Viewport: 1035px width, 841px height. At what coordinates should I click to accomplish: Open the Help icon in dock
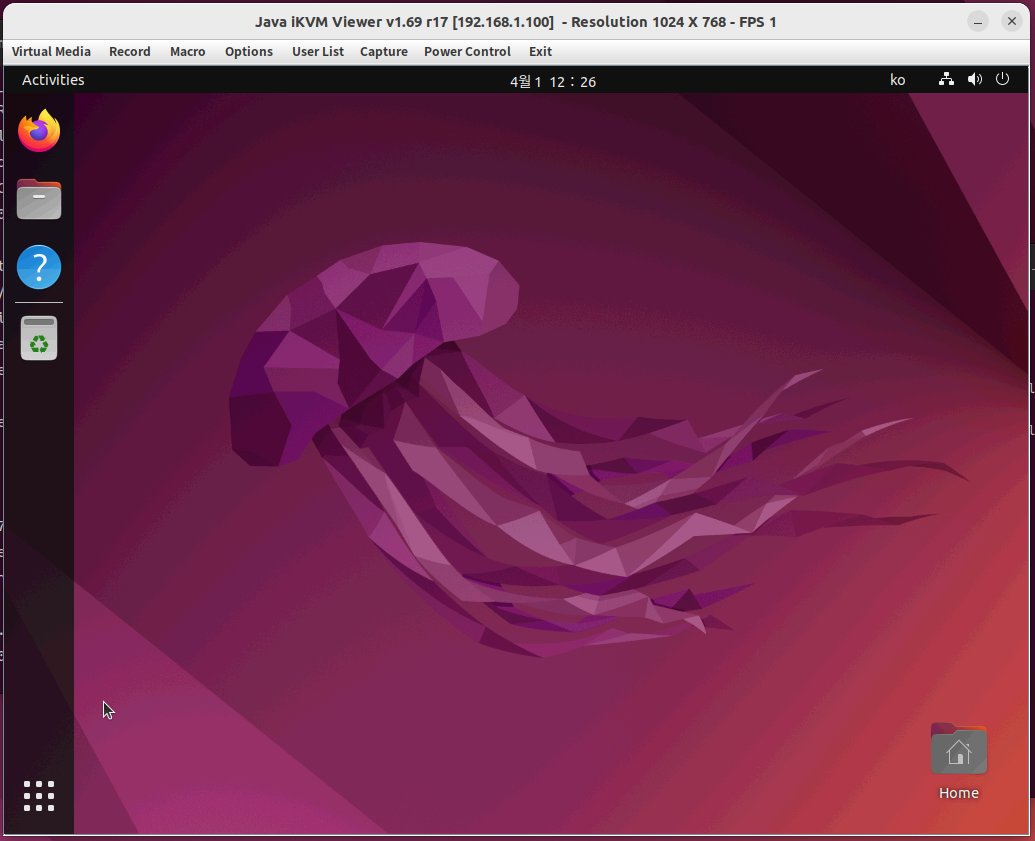click(39, 267)
